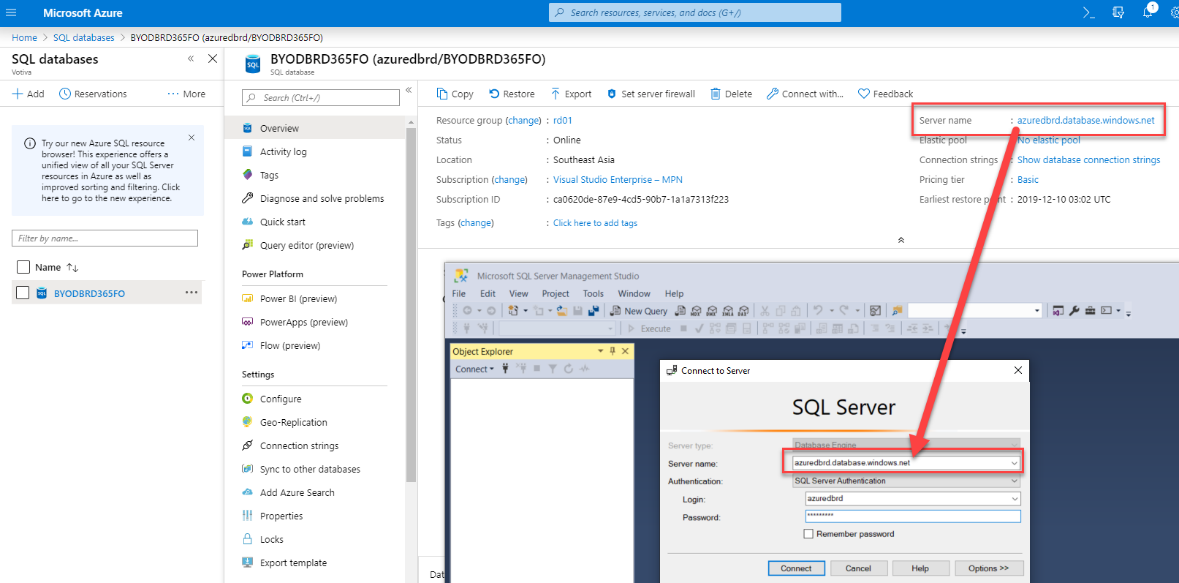Dismiss the new resource browser notice
Image resolution: width=1179 pixels, height=583 pixels.
191,138
